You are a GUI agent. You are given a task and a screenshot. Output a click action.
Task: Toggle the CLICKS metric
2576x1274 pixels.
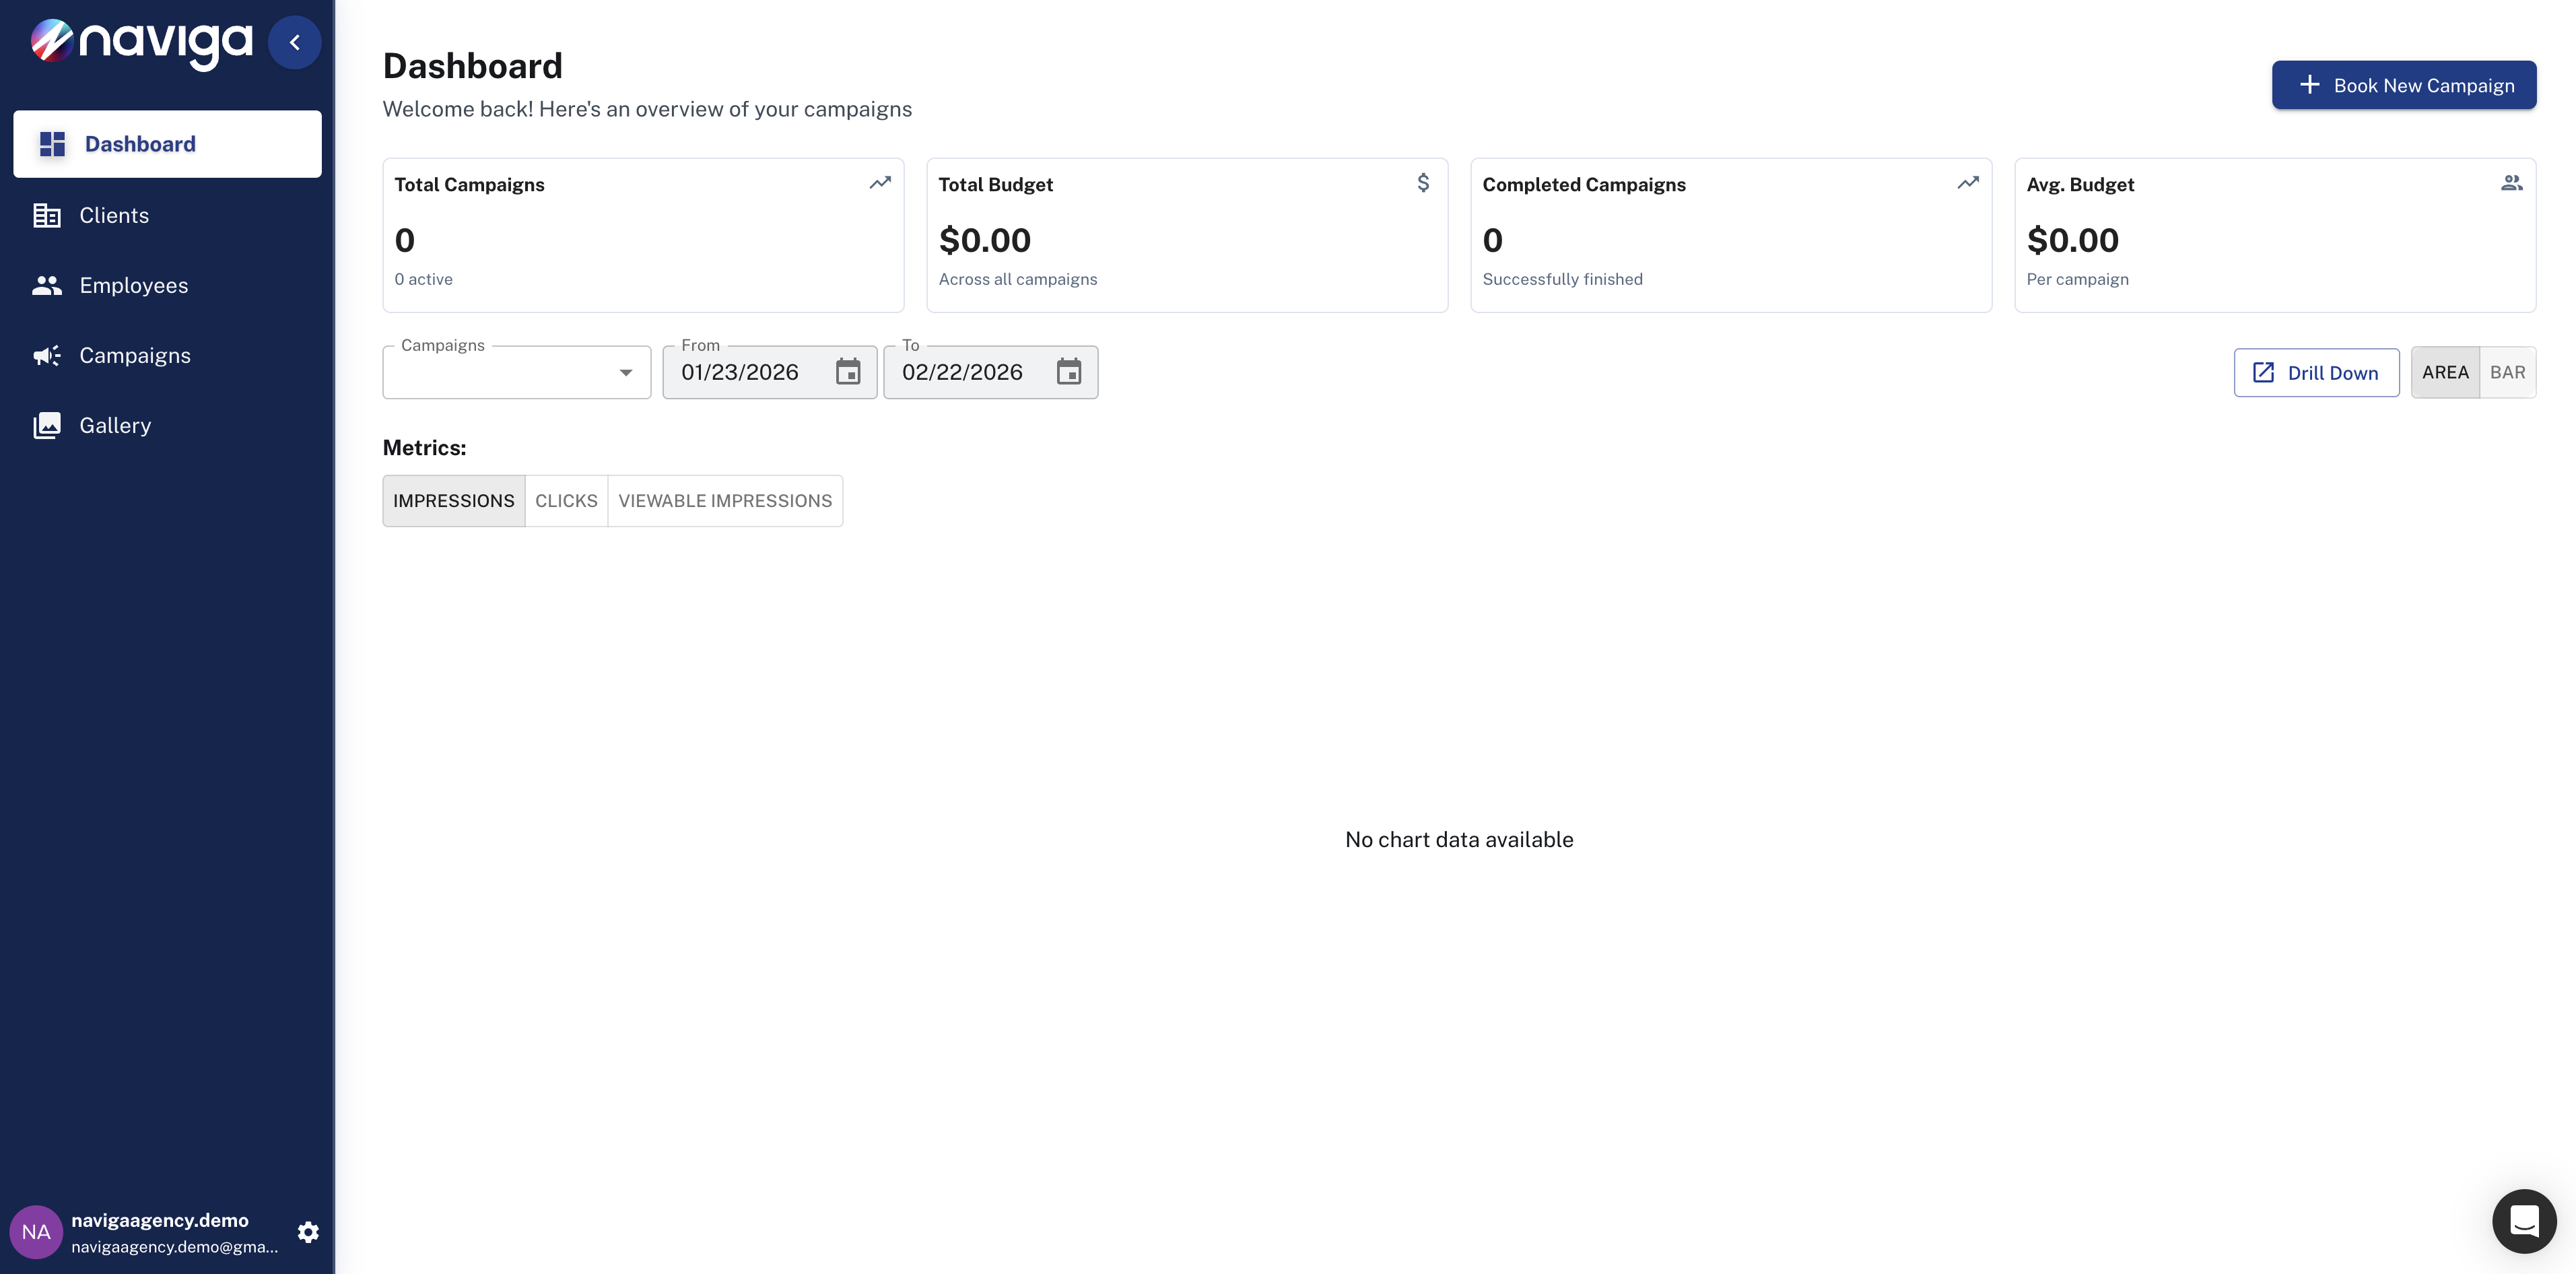(566, 500)
